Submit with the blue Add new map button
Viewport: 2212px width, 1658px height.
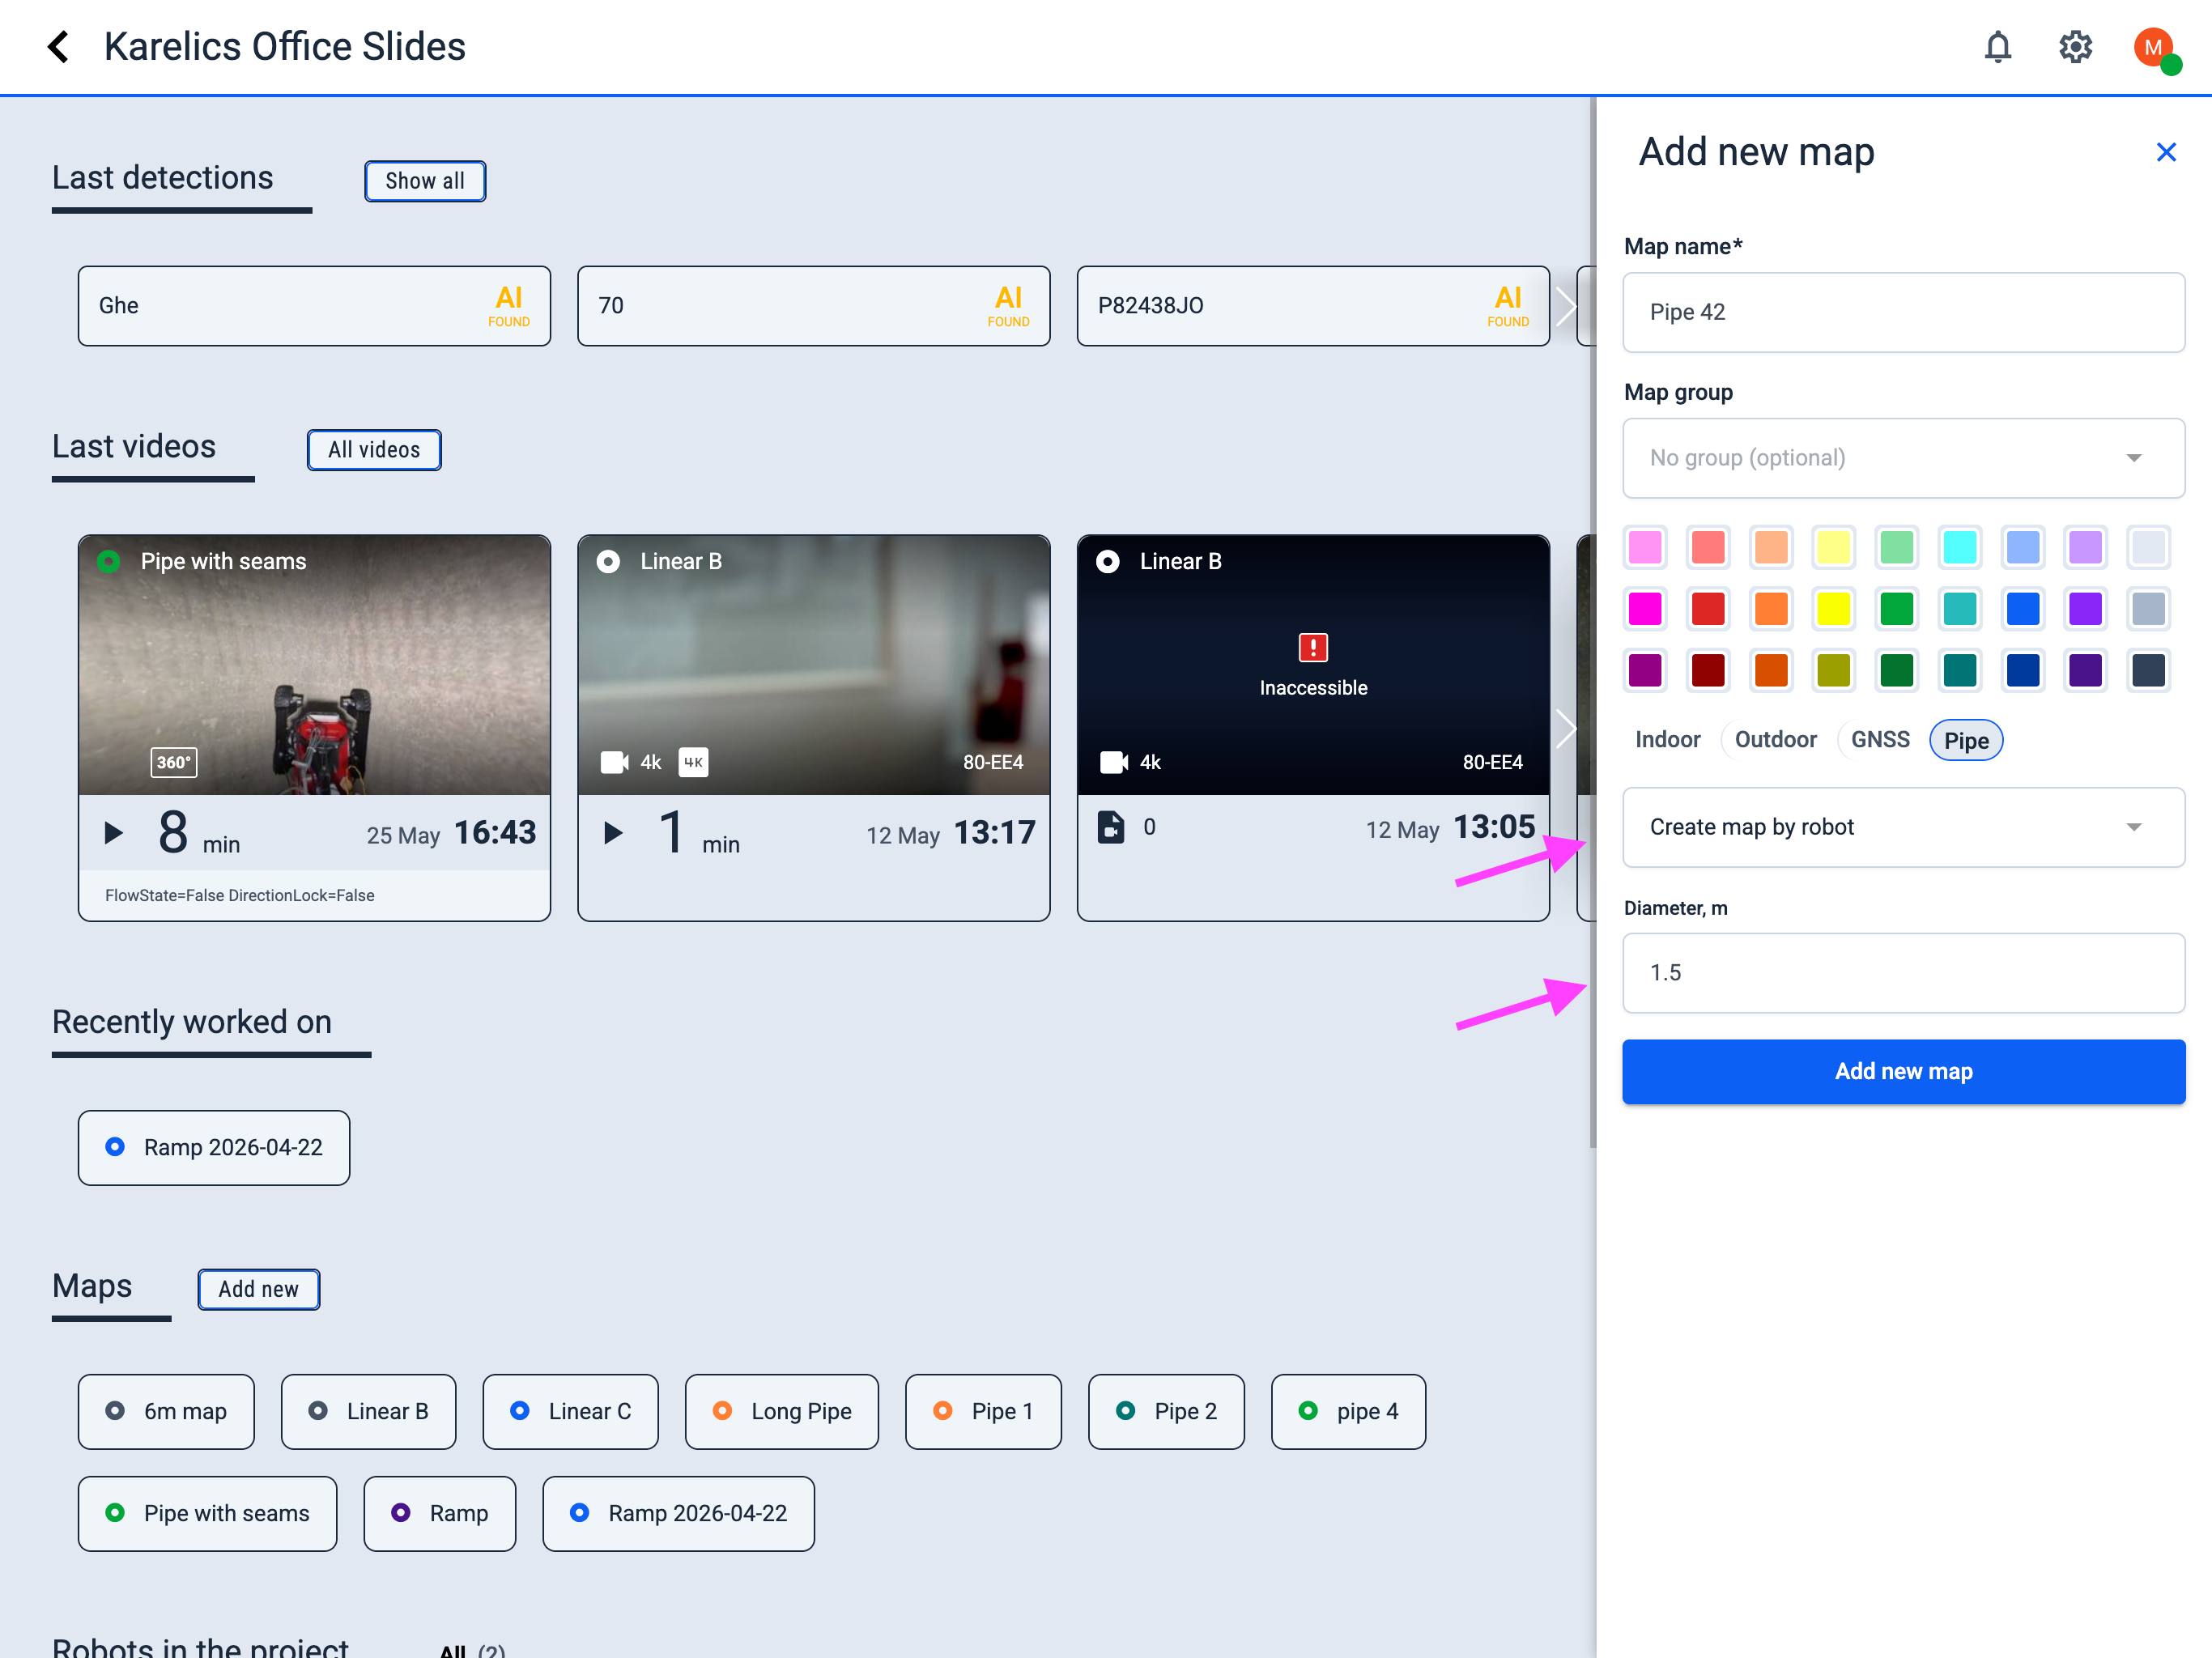1903,1071
